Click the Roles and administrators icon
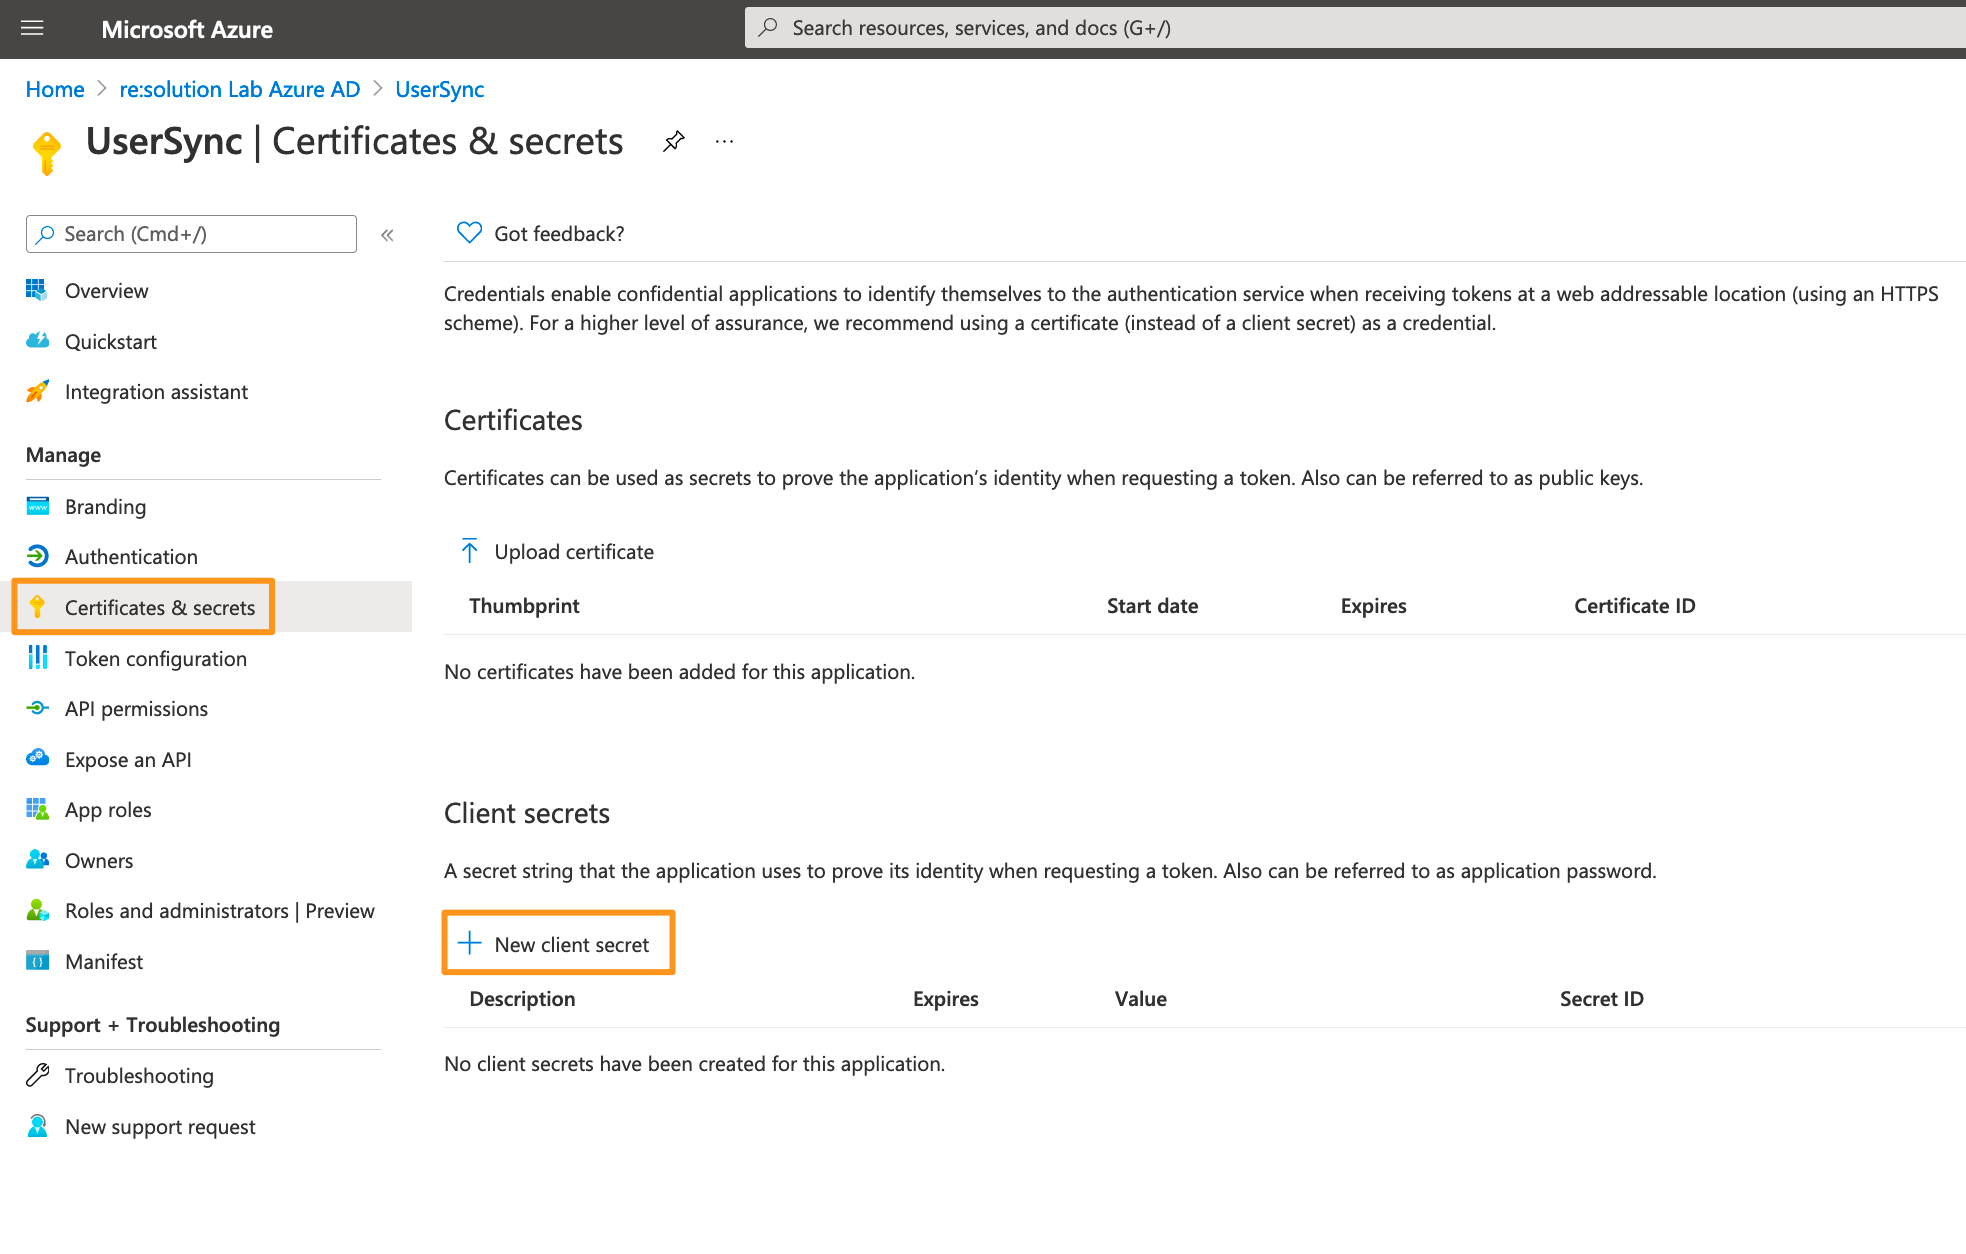This screenshot has width=1966, height=1254. 38,910
